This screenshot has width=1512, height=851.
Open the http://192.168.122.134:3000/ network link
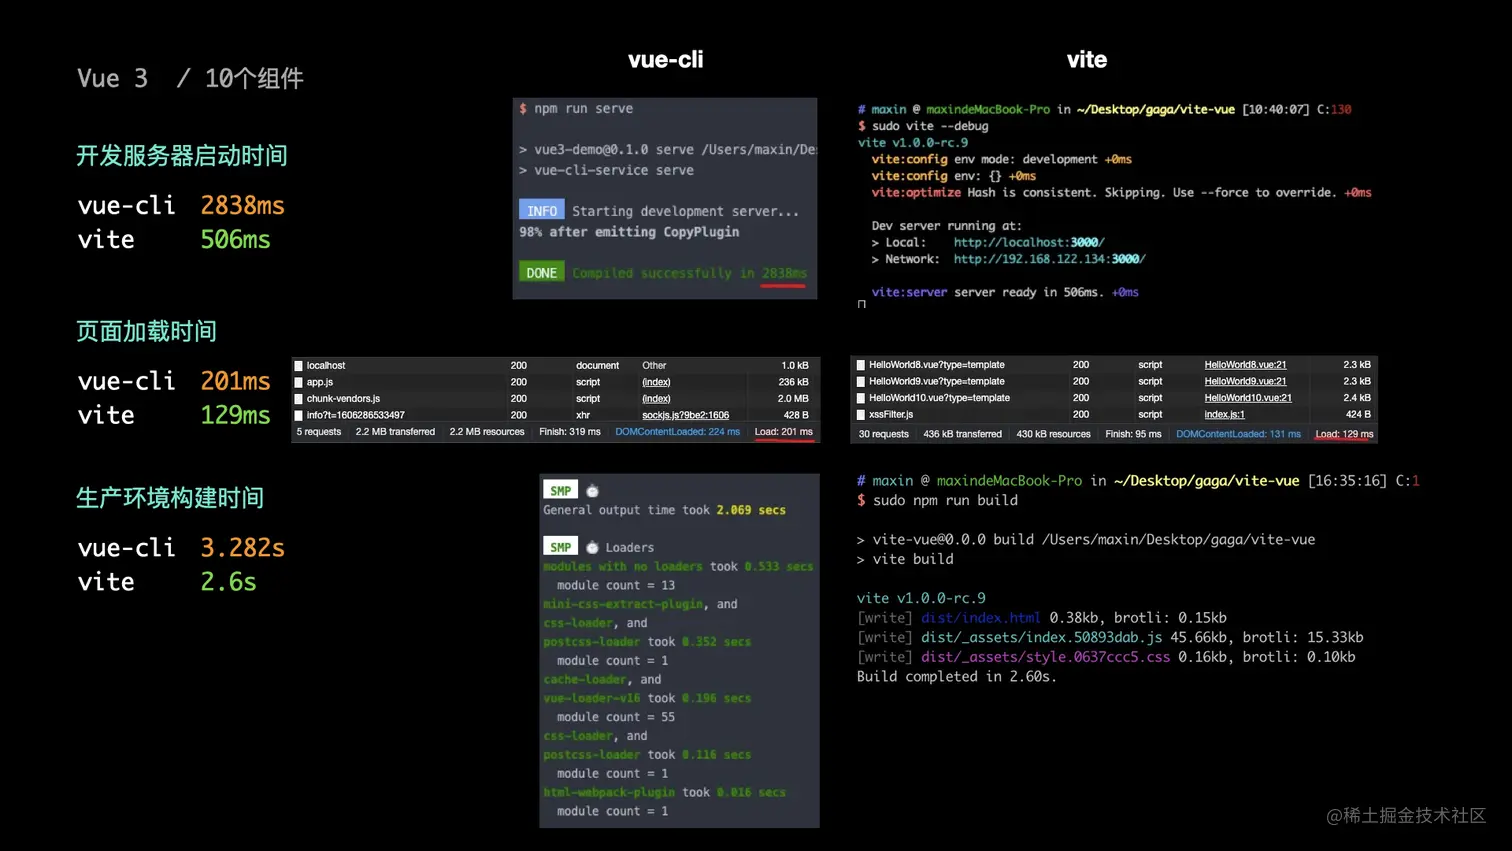1049,259
